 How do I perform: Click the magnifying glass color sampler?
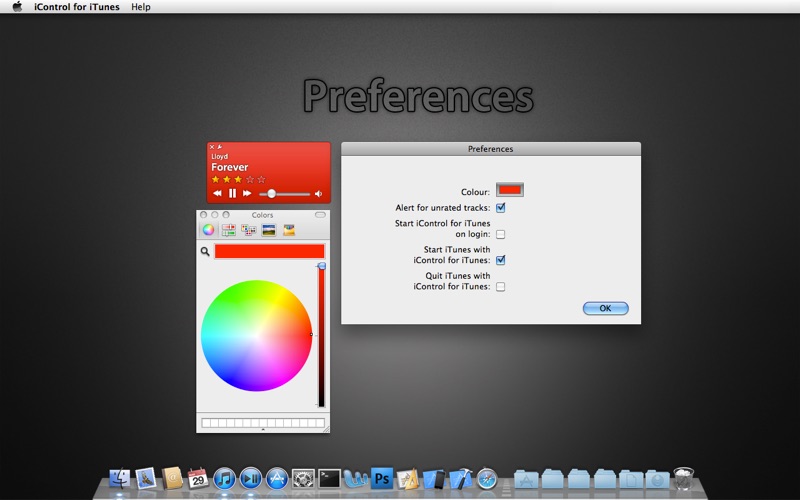tap(205, 252)
